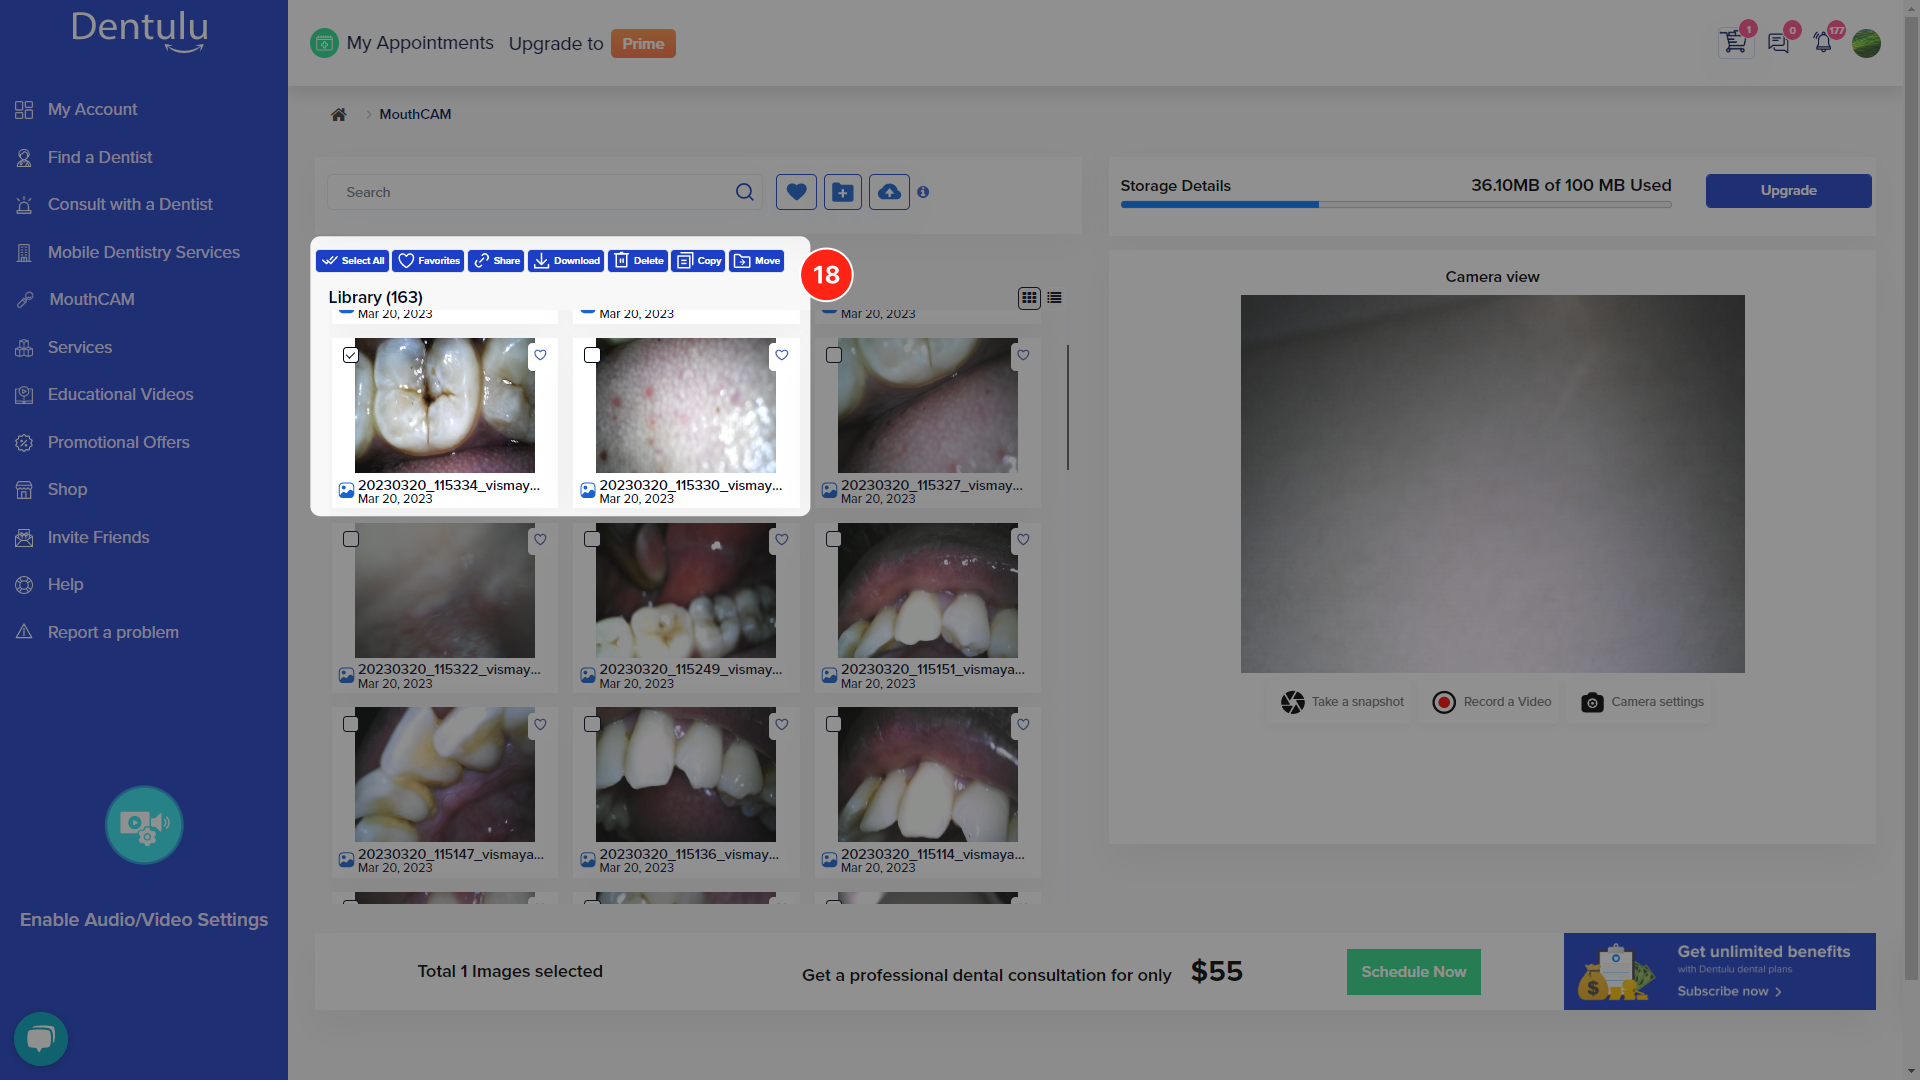Open Promotional Offers in sidebar

(118, 442)
